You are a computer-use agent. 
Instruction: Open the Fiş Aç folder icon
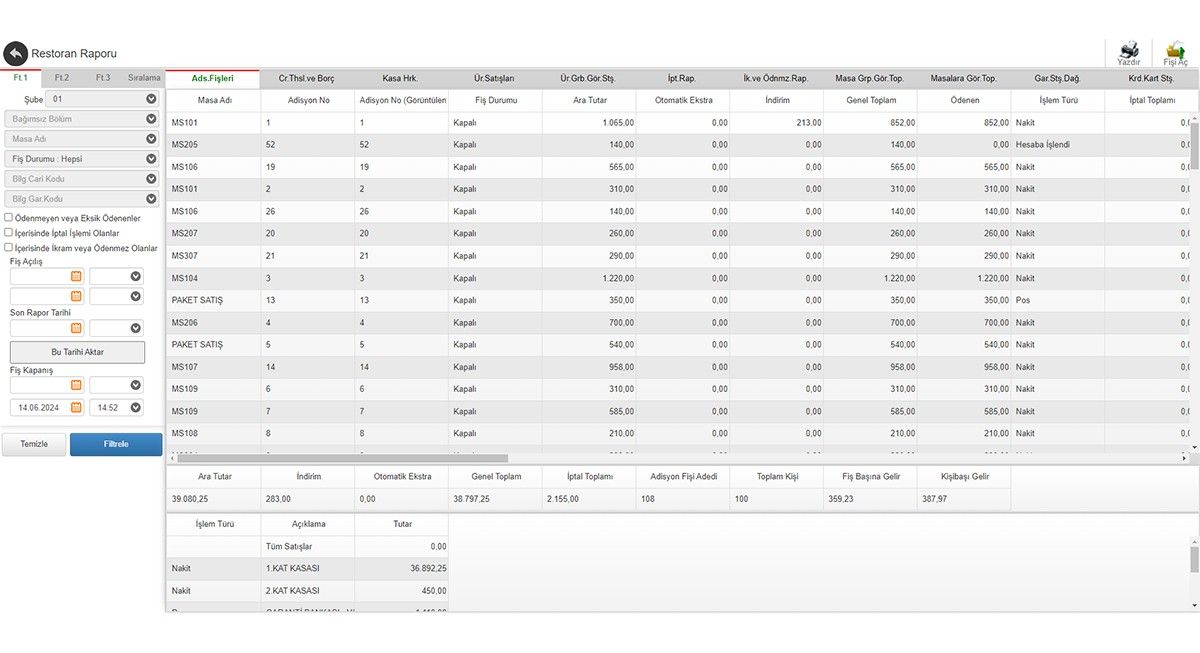pos(1175,50)
